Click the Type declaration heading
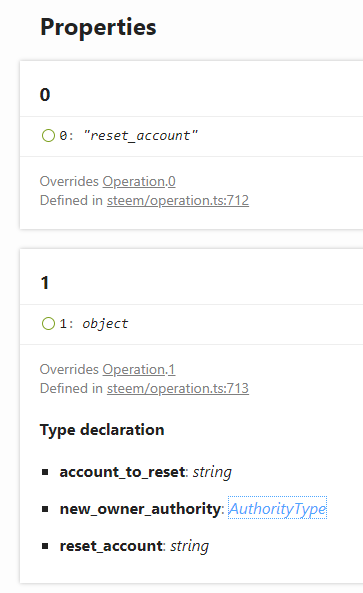The image size is (363, 593). pos(102,430)
